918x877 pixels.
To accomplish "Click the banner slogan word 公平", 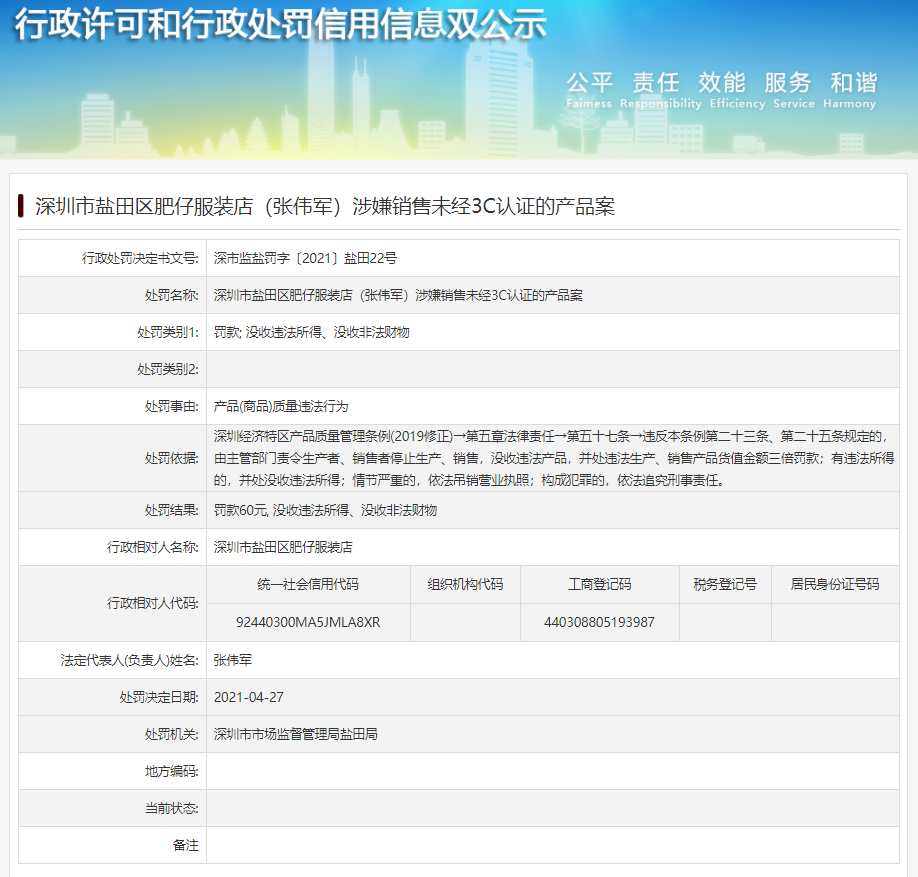I will [x=590, y=83].
